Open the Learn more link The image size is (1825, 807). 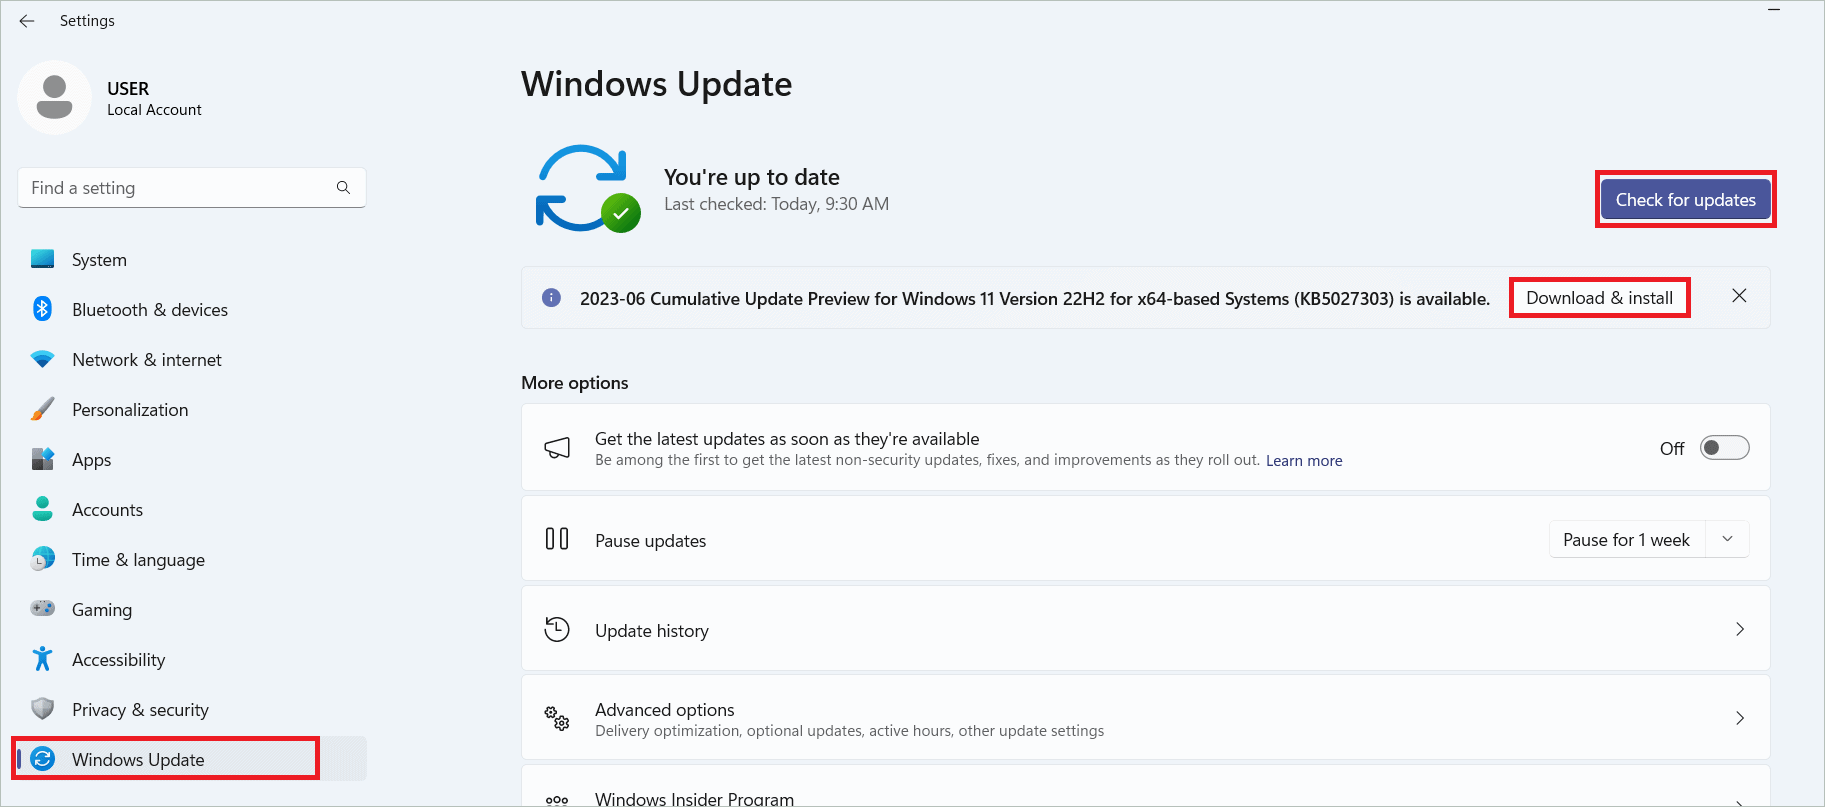coord(1304,461)
